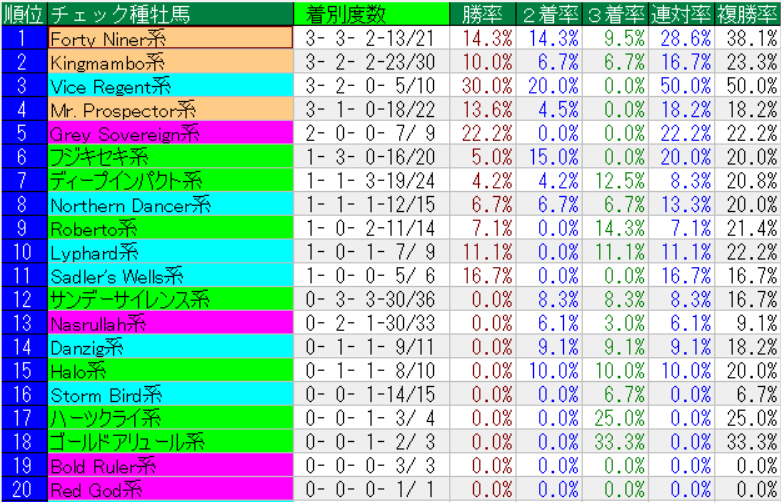Click the 12.5% third-place rate for ディープインパクト系
This screenshot has width=782, height=502.
click(615, 180)
